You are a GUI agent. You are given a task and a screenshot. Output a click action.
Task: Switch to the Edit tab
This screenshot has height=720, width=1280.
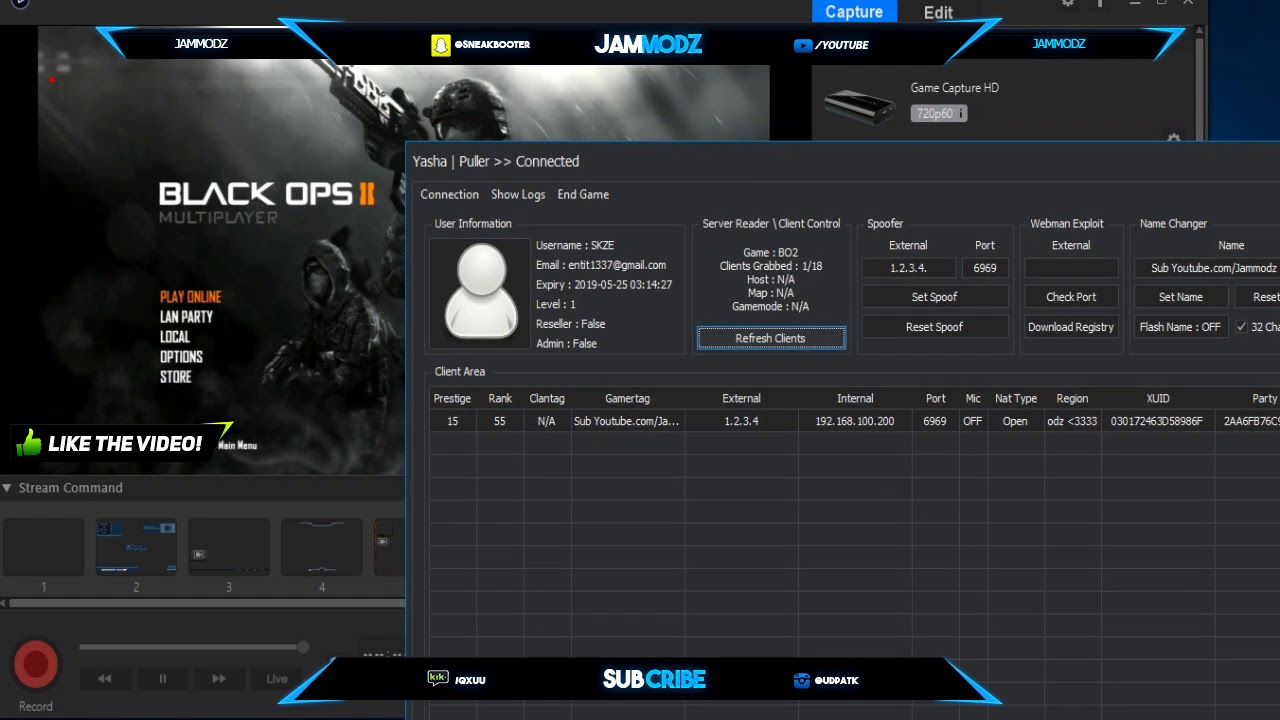(938, 12)
